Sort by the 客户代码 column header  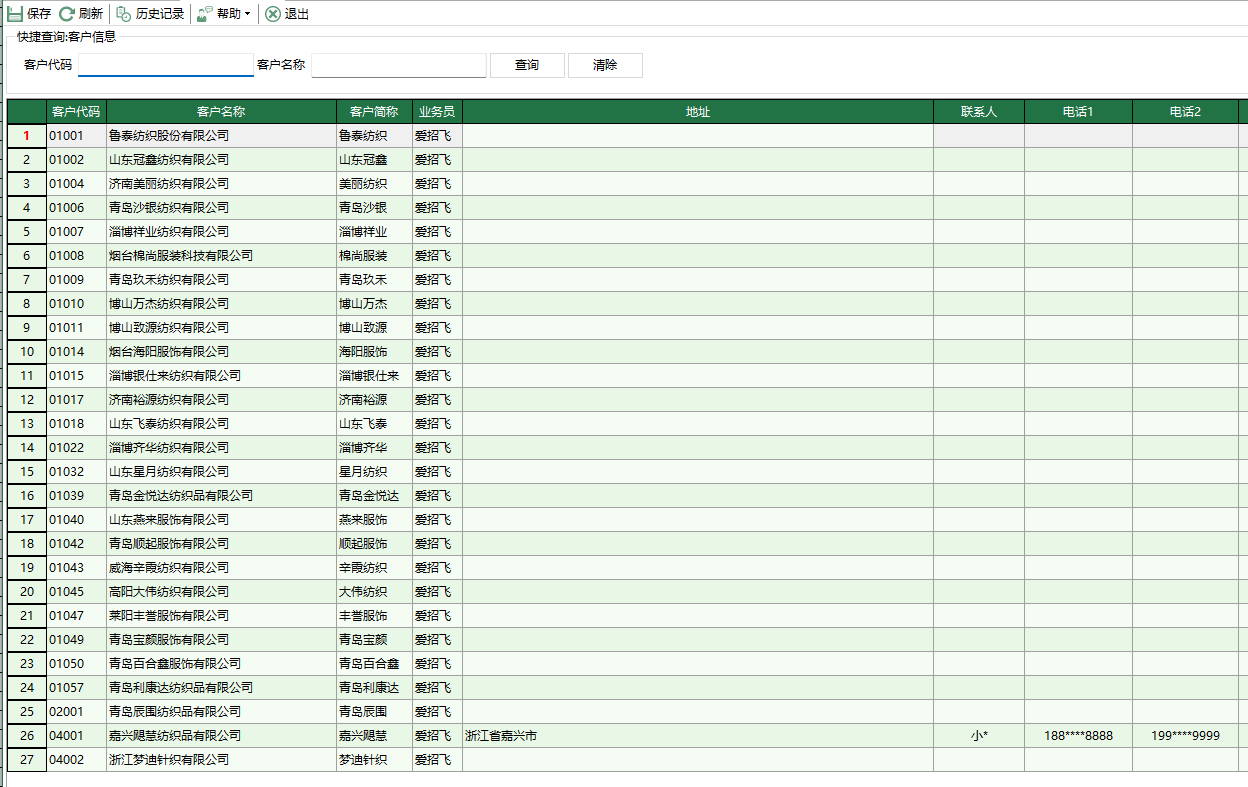pos(76,112)
